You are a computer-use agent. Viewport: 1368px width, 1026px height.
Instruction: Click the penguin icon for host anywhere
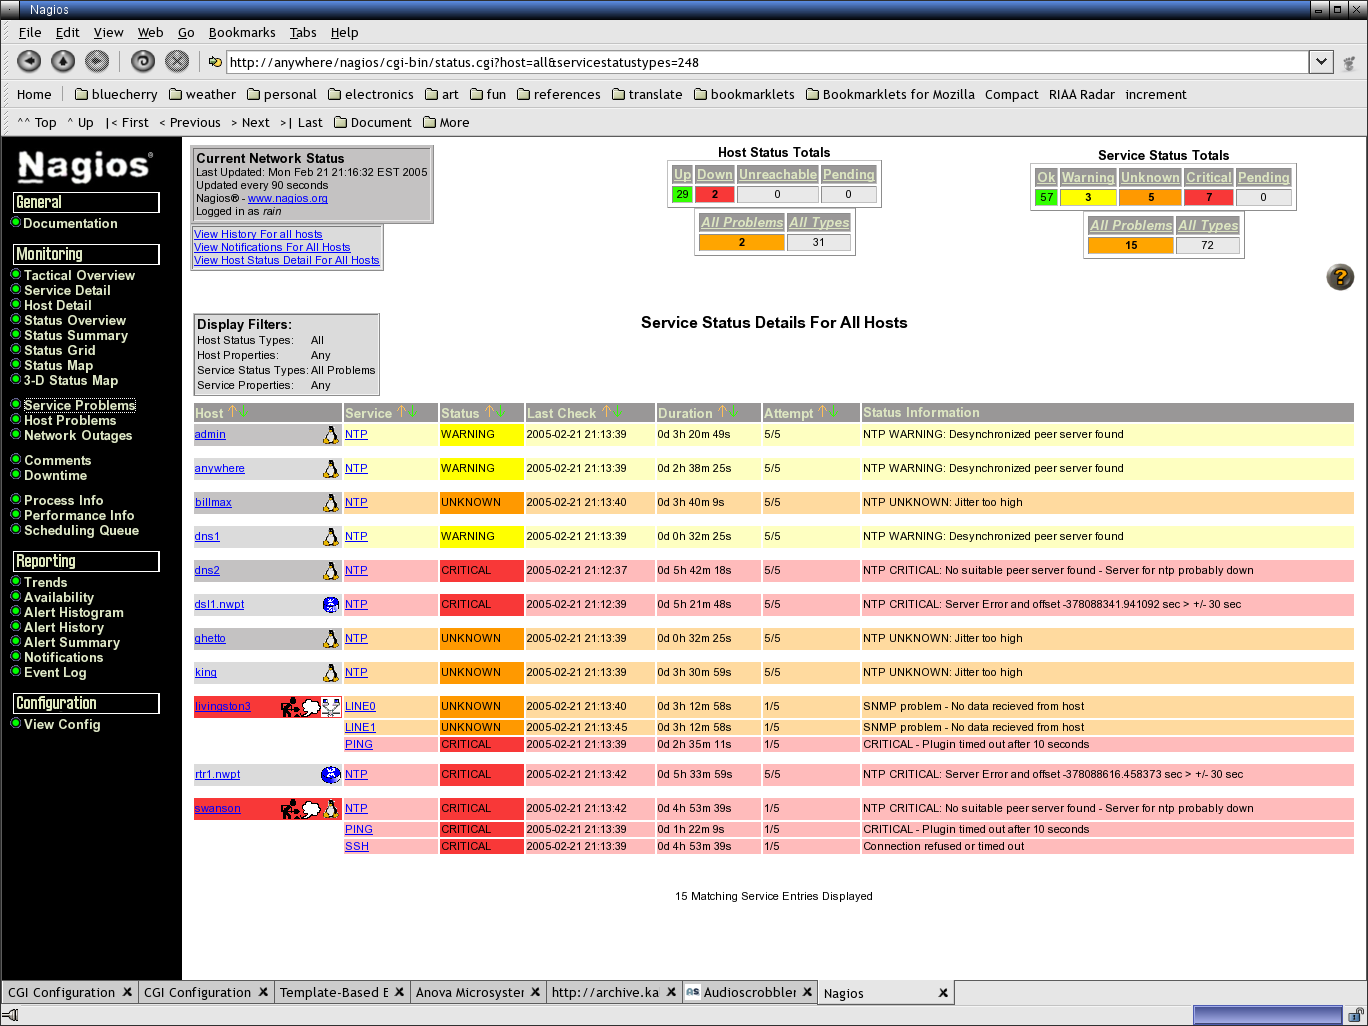(x=331, y=469)
